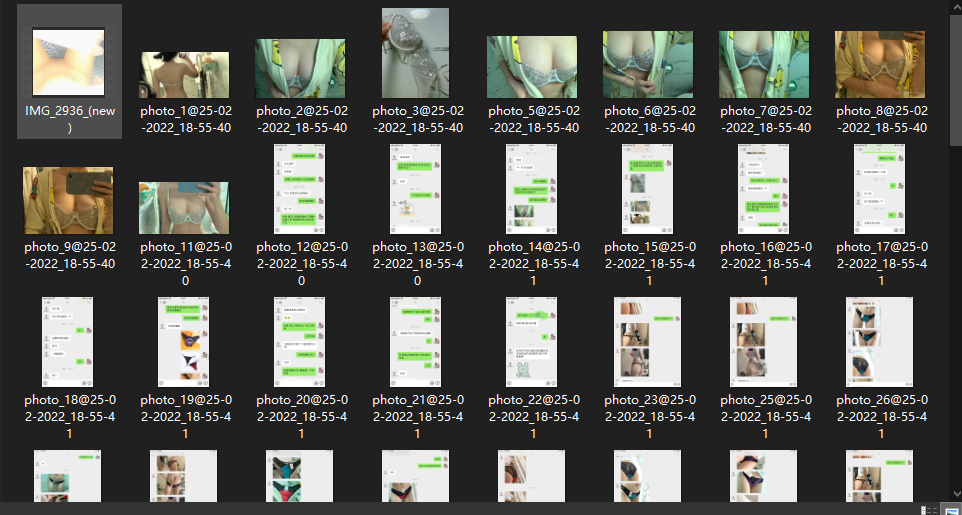Switch to large icons view in status bar
This screenshot has height=515, width=962.
coord(952,510)
